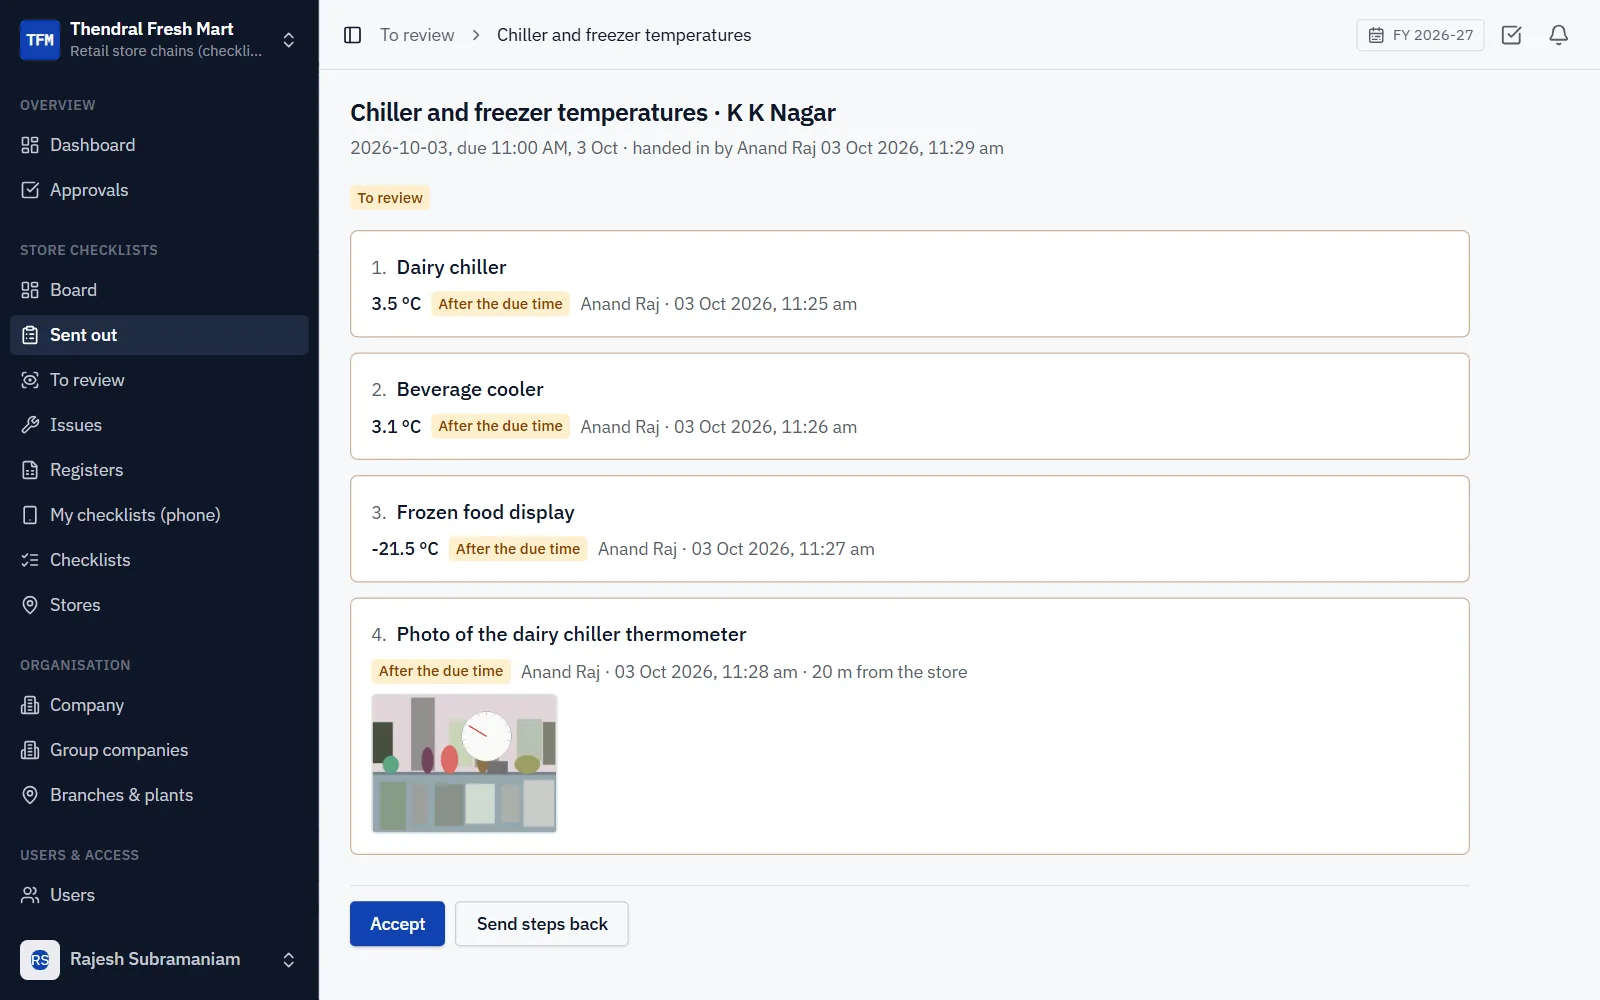Click the To review scan icon

tap(30, 380)
